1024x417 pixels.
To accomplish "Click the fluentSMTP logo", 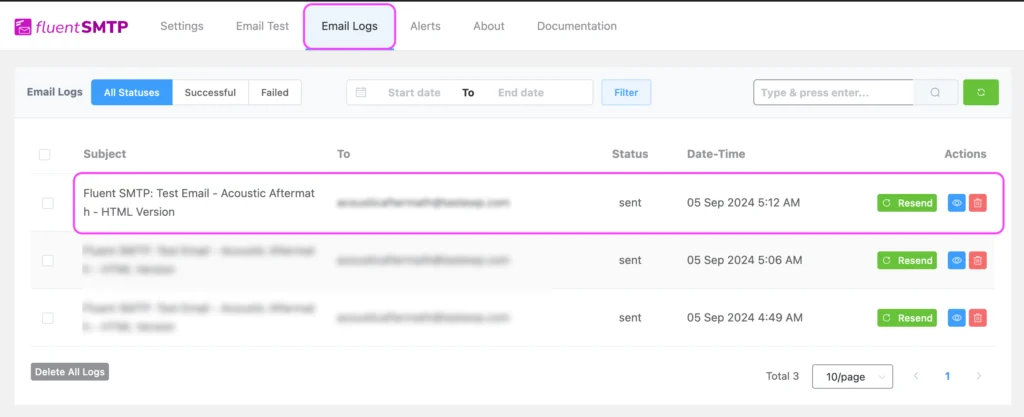I will [x=71, y=27].
